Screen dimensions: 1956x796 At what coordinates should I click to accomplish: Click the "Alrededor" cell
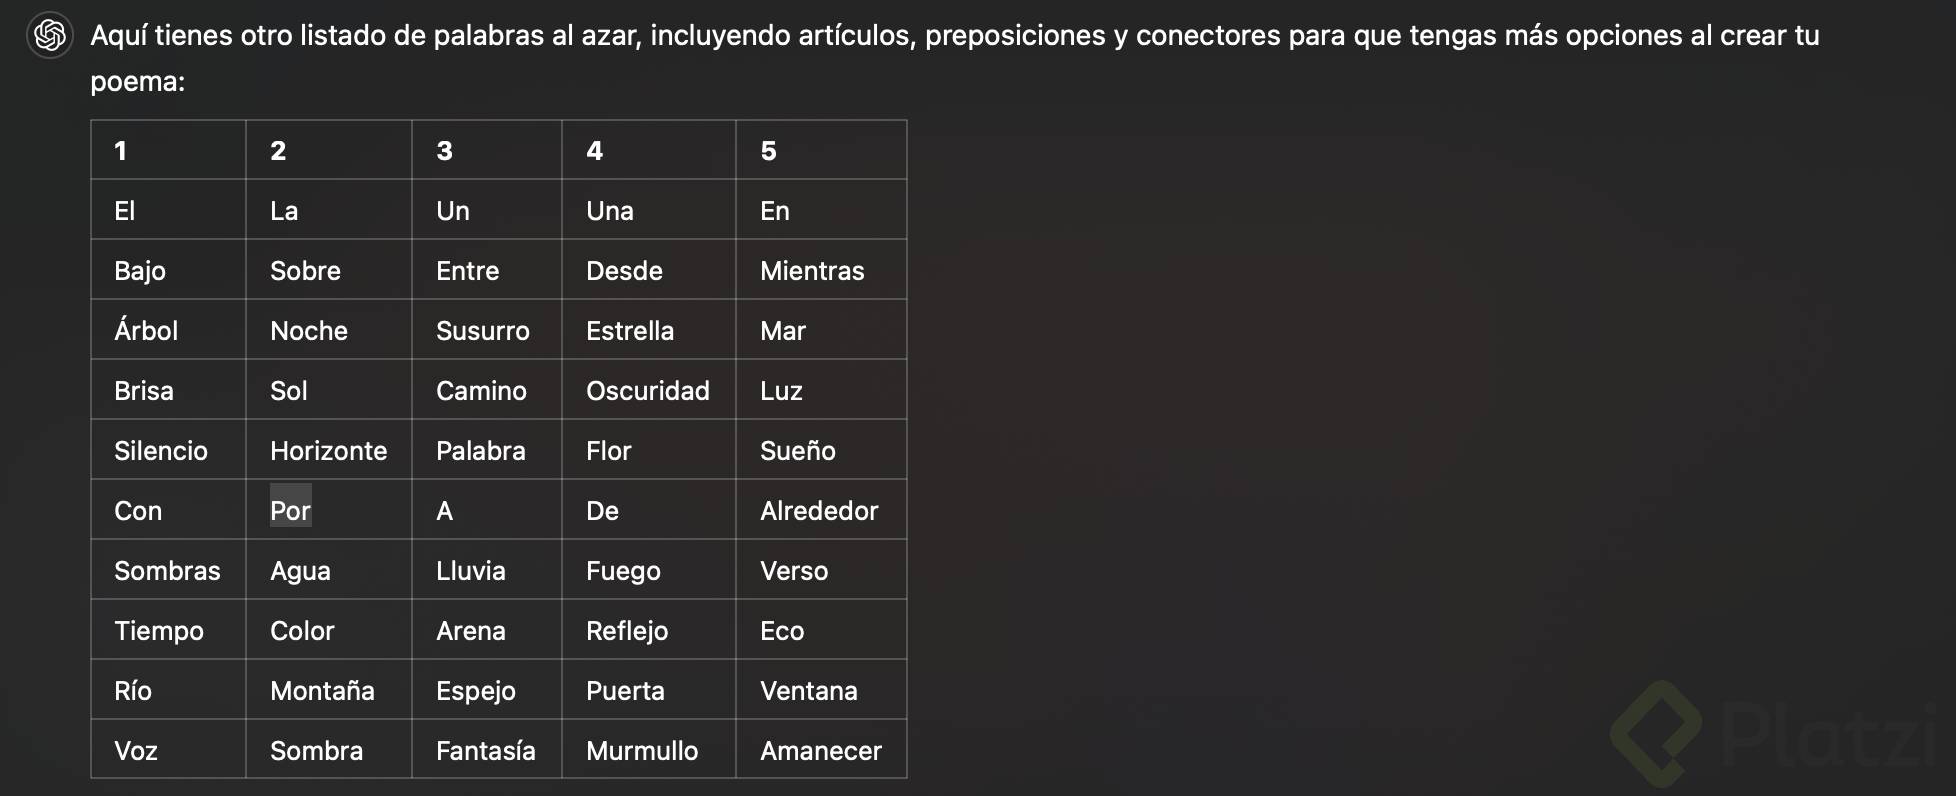point(818,511)
